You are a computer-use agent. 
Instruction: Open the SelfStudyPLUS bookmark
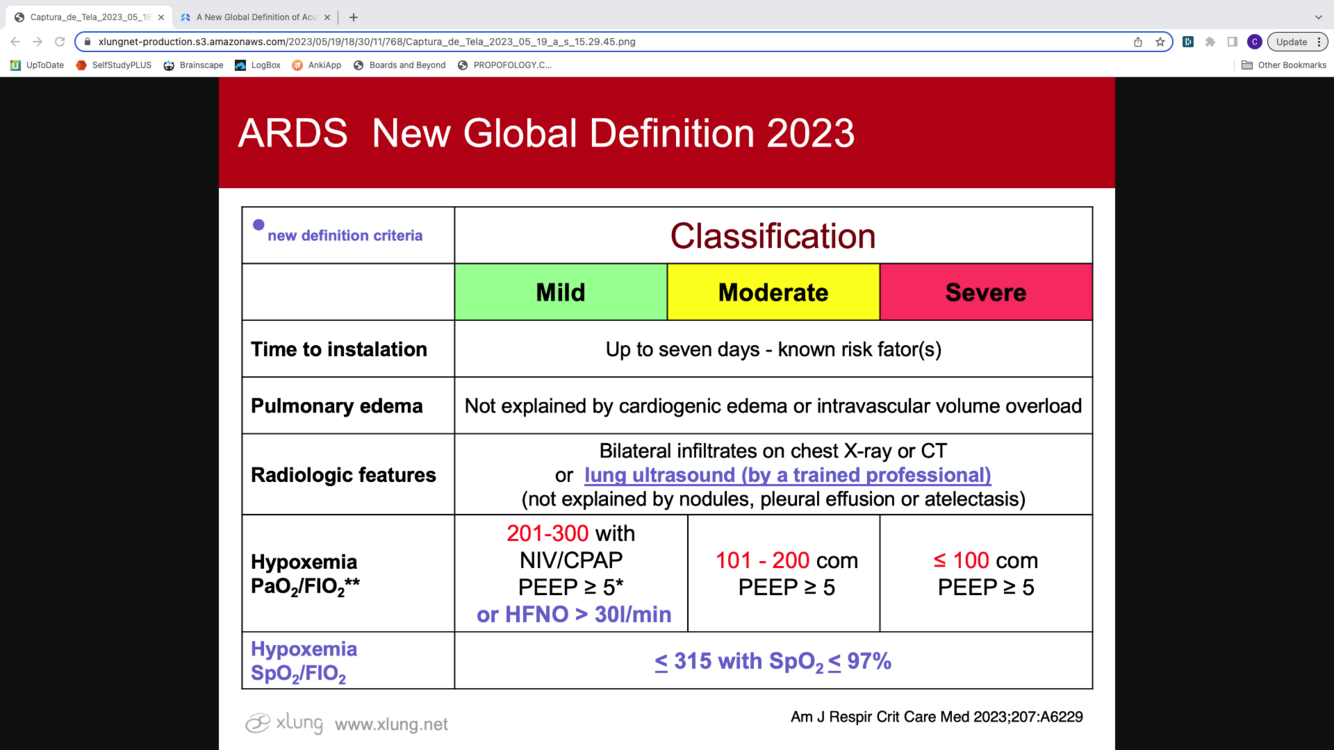tap(113, 65)
